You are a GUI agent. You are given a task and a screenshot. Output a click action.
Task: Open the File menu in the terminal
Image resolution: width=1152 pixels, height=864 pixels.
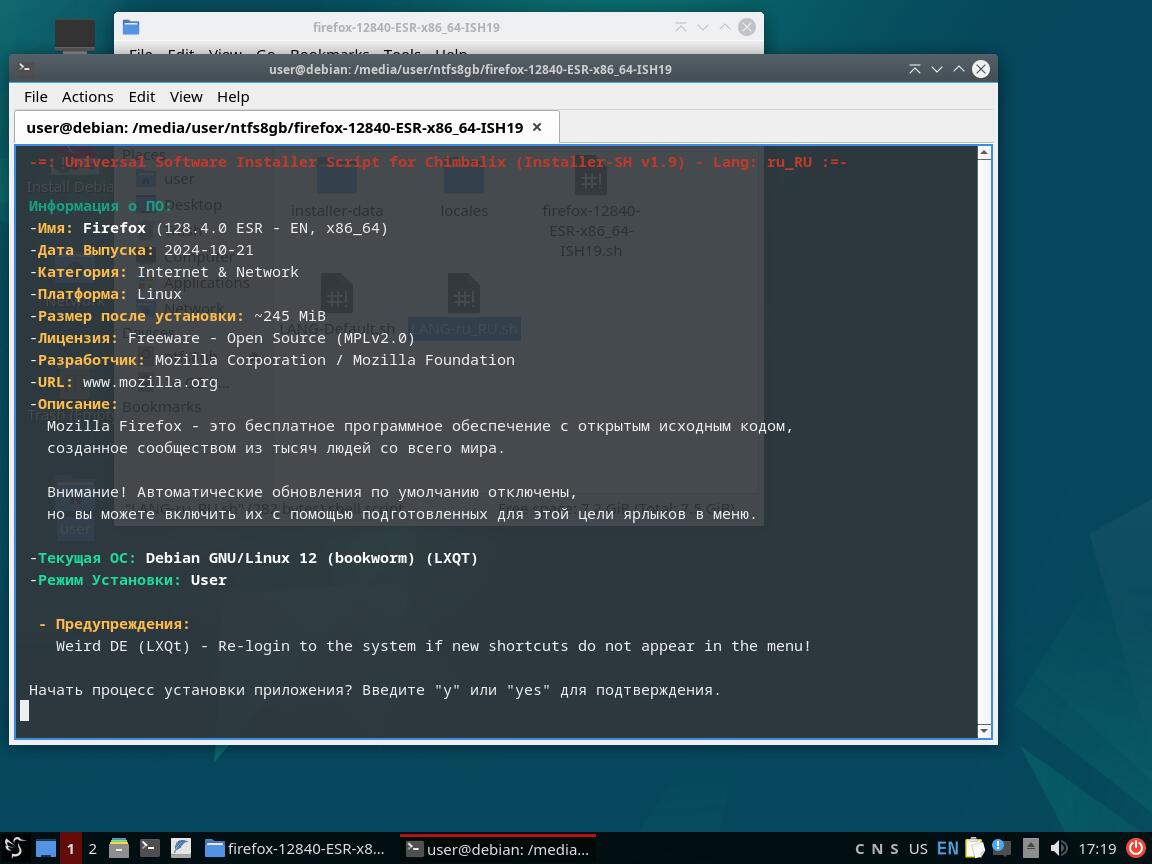(x=35, y=97)
